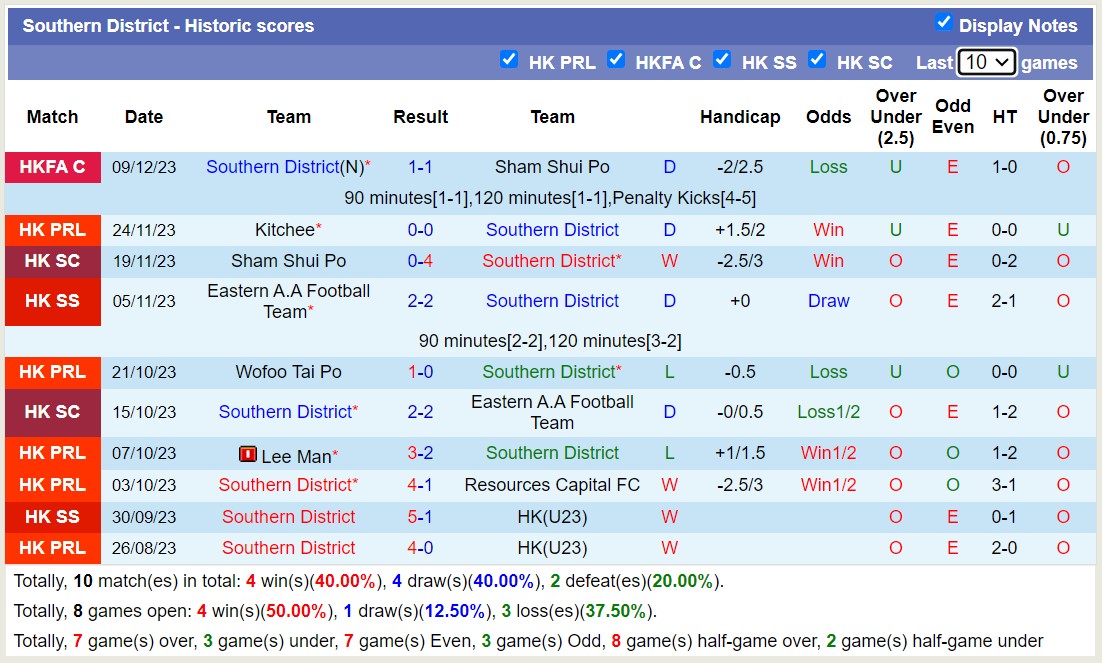Viewport: 1102px width, 663px height.
Task: Open the Last games count dropdown
Action: pyautogui.click(x=986, y=62)
